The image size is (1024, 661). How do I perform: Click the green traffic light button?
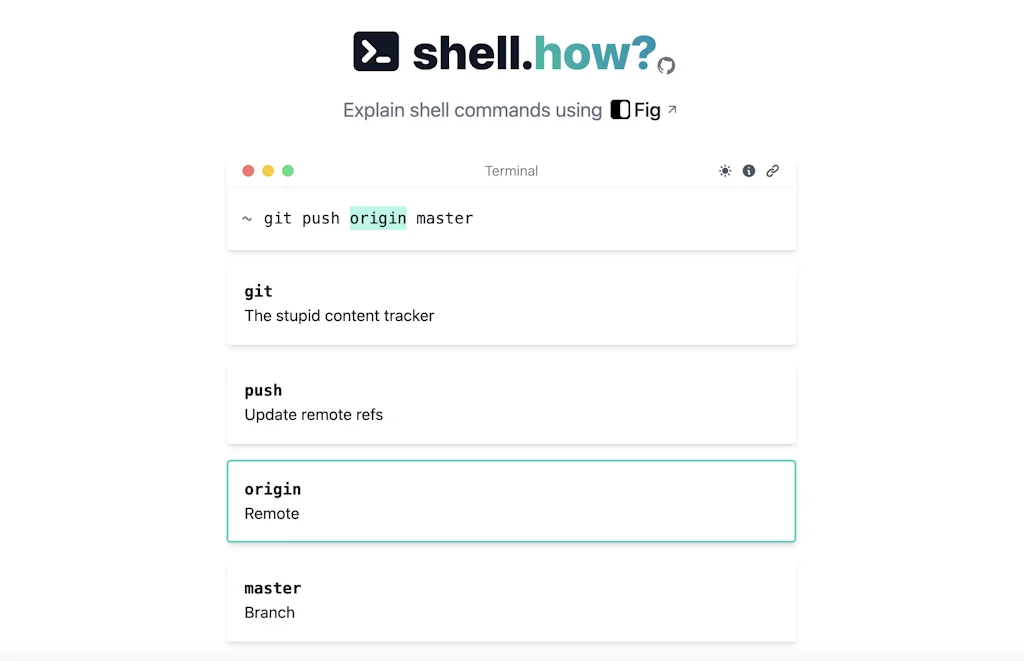288,171
